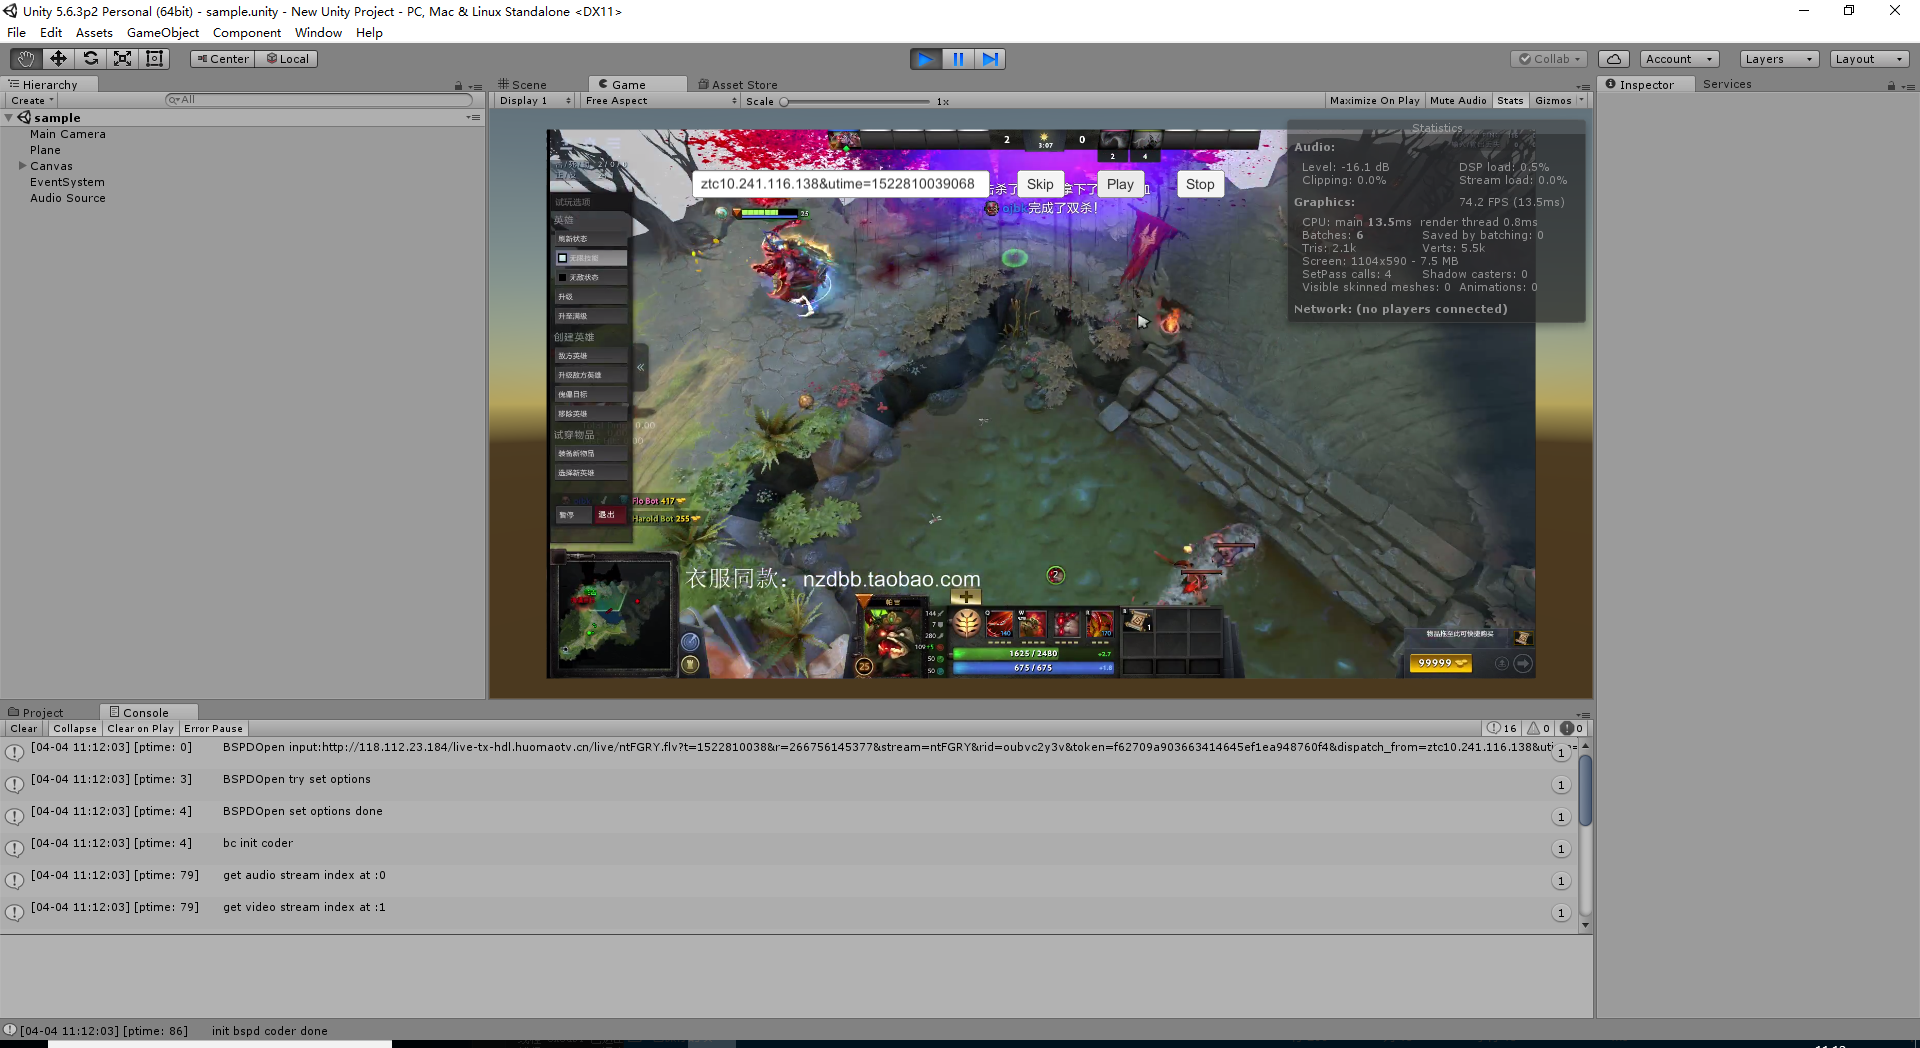Open the Display 1 dropdown

point(535,101)
